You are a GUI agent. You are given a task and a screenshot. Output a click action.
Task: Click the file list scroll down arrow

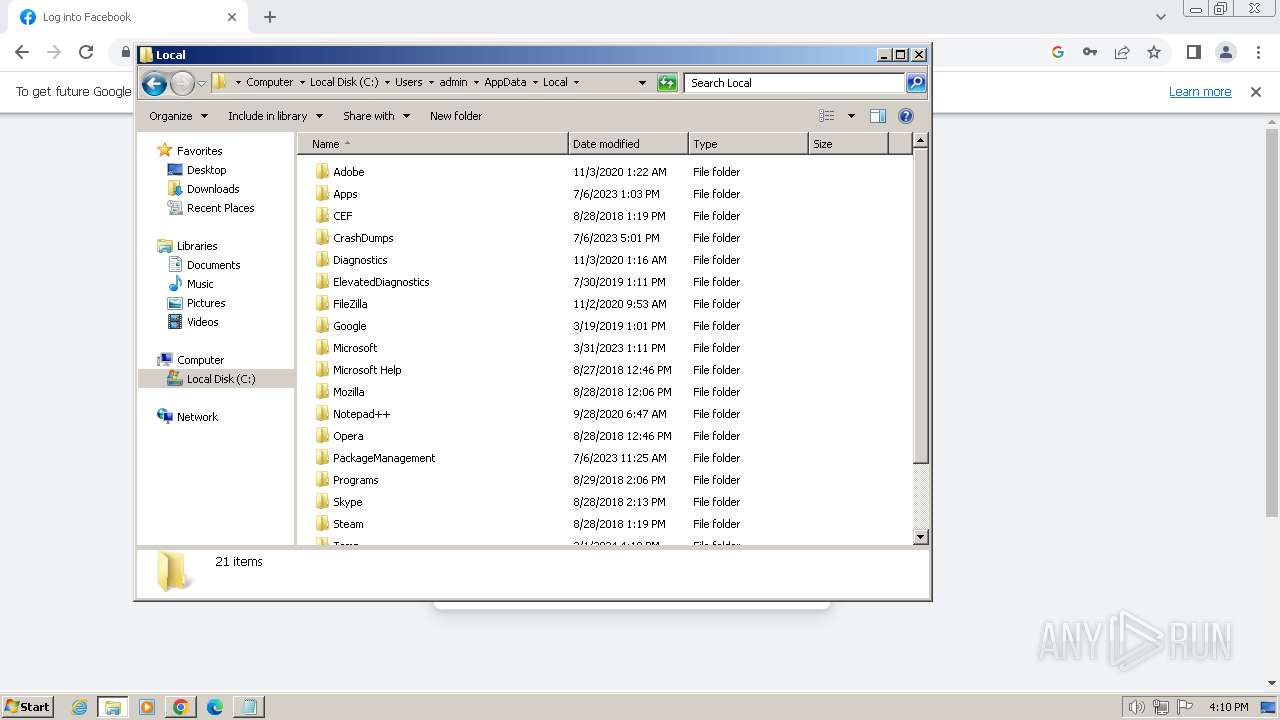click(x=921, y=537)
